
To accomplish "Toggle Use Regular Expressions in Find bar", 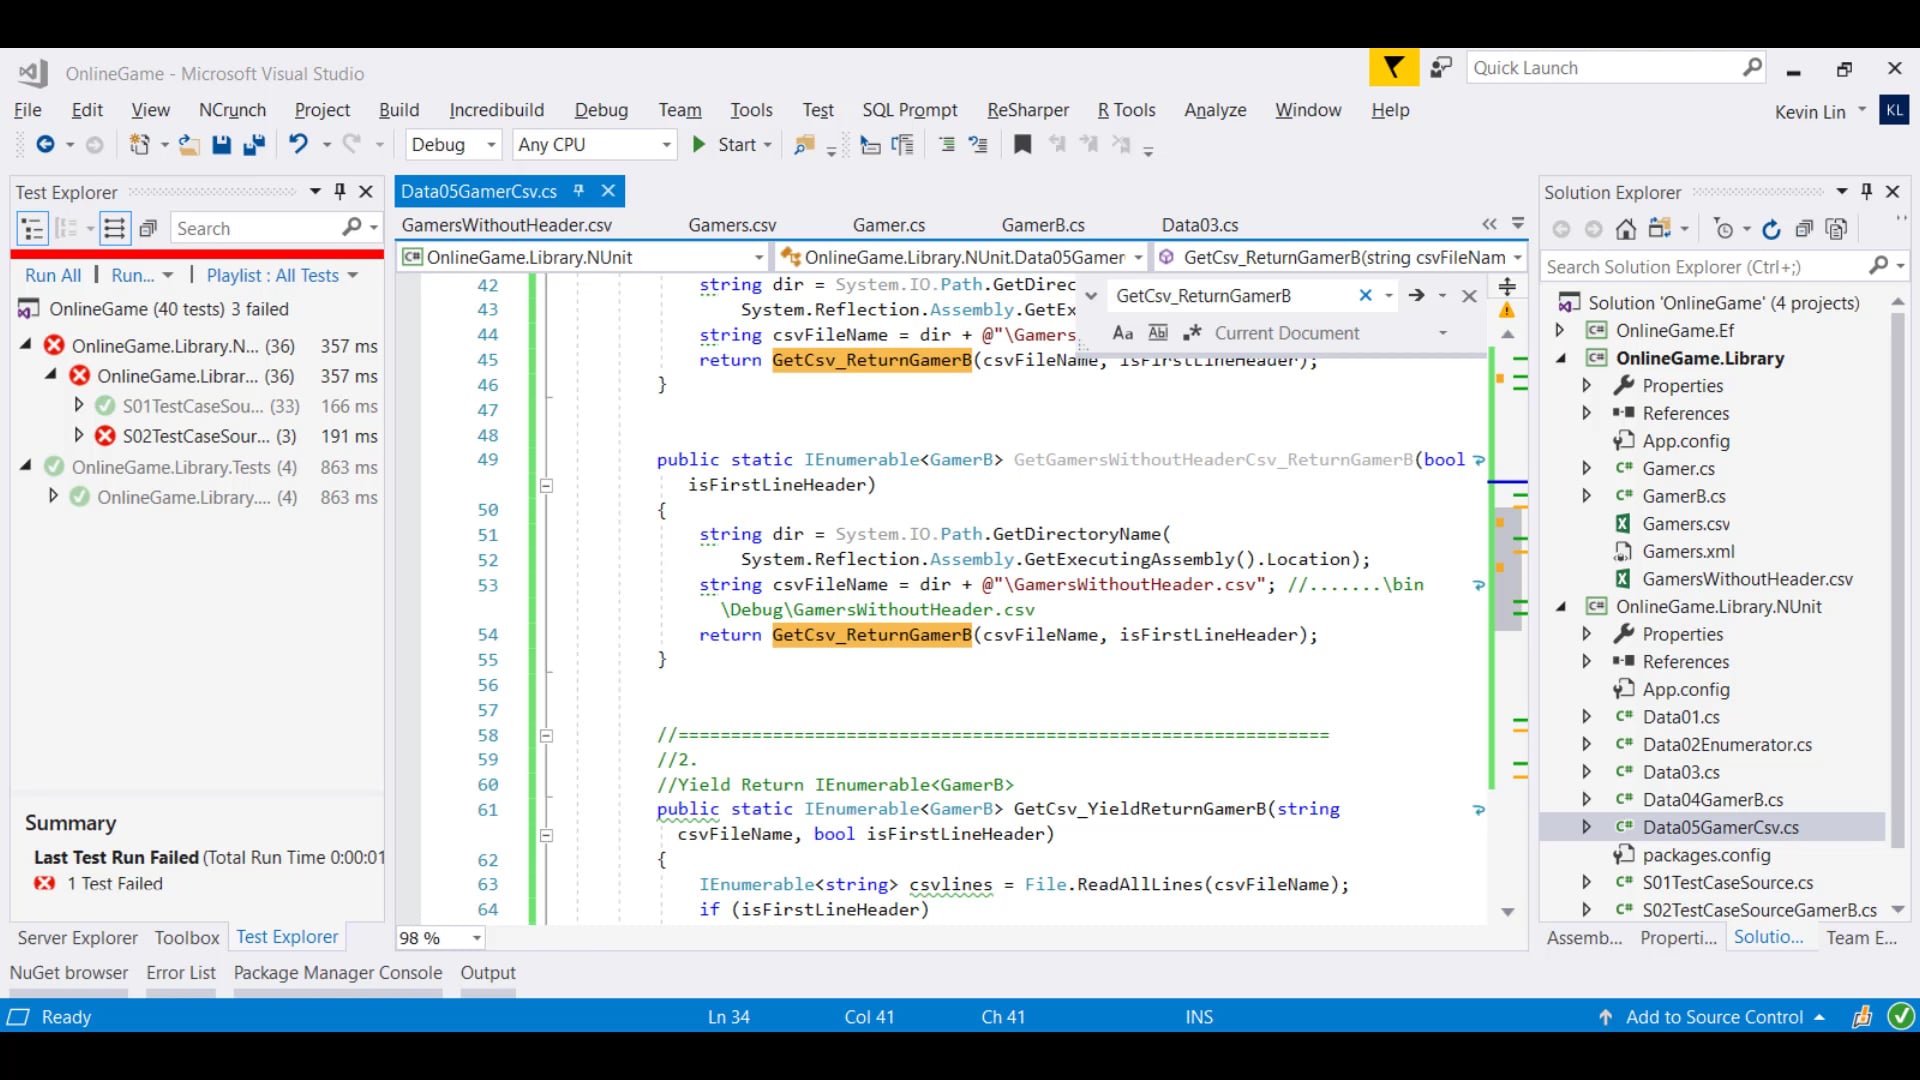I will pyautogui.click(x=1194, y=333).
